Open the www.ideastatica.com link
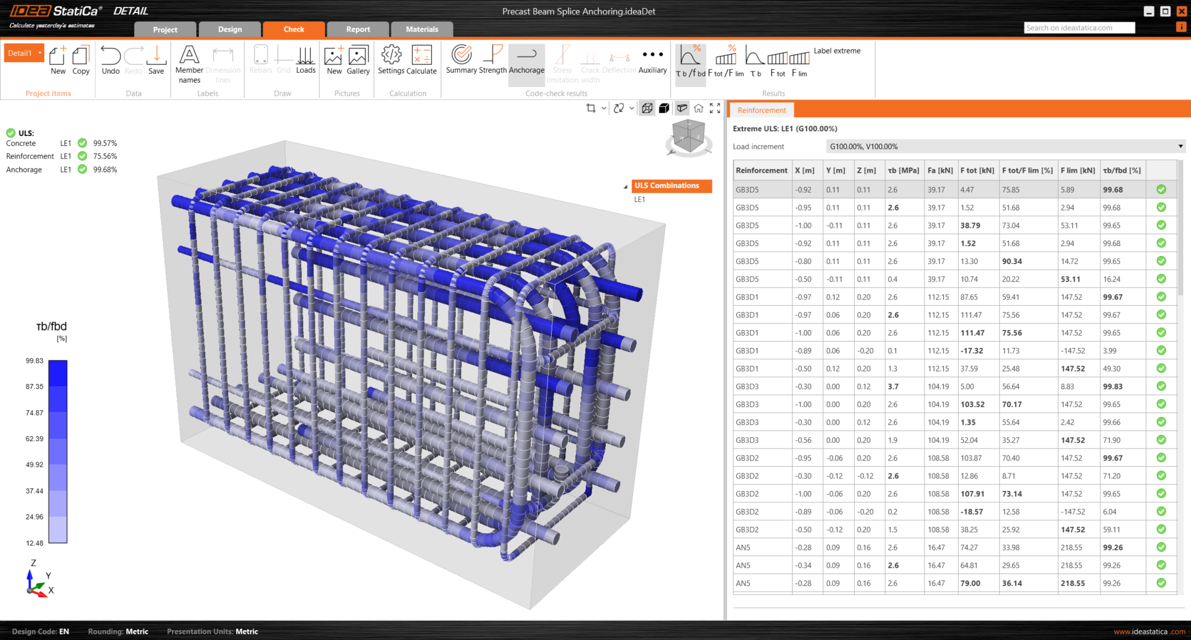The image size is (1191, 640). tap(1148, 631)
